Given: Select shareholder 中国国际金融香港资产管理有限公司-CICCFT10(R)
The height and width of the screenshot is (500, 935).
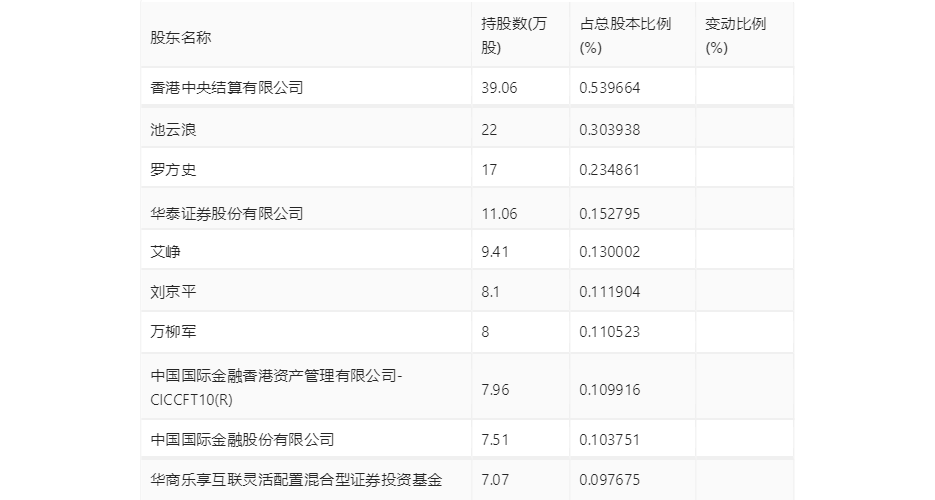Looking at the screenshot, I should coord(277,387).
